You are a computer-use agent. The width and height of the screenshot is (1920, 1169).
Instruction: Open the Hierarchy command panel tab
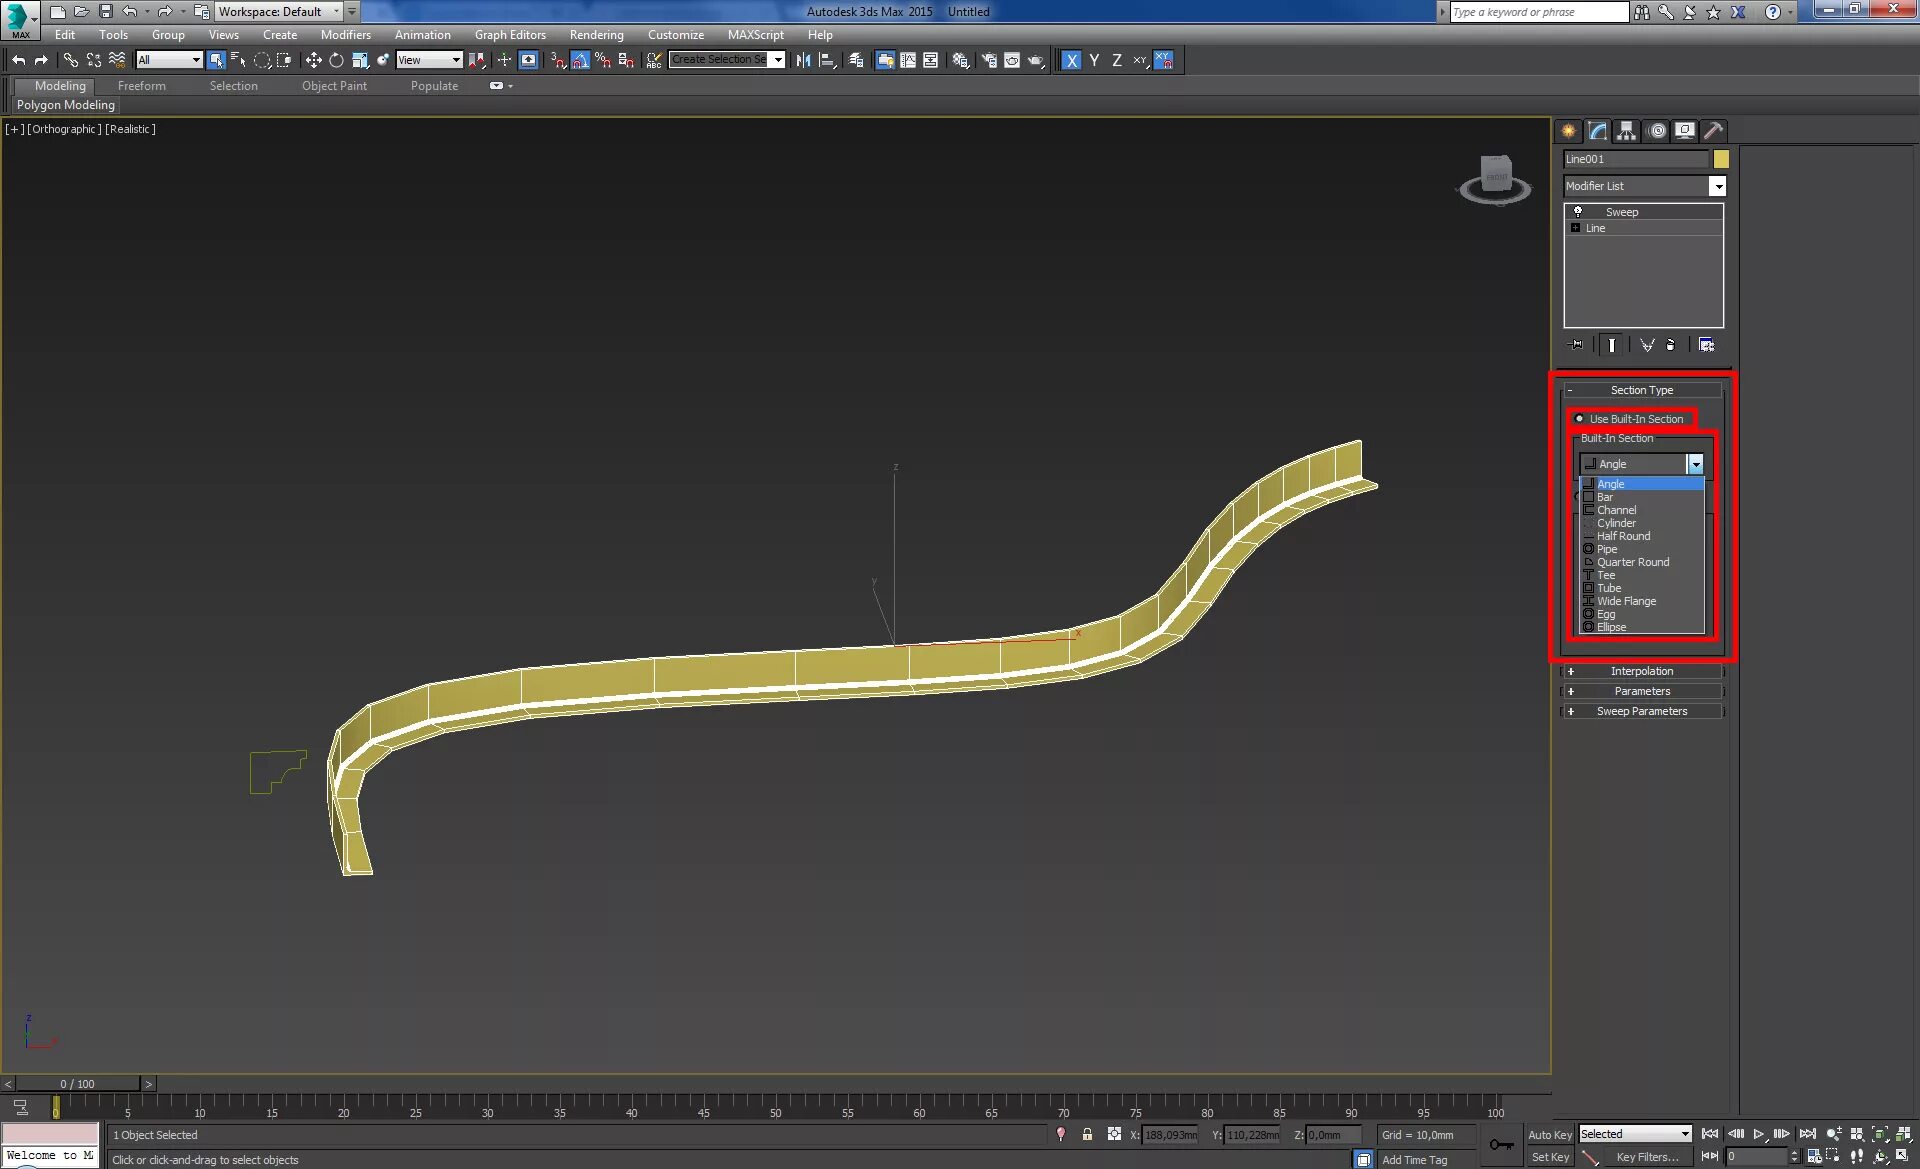click(1626, 131)
